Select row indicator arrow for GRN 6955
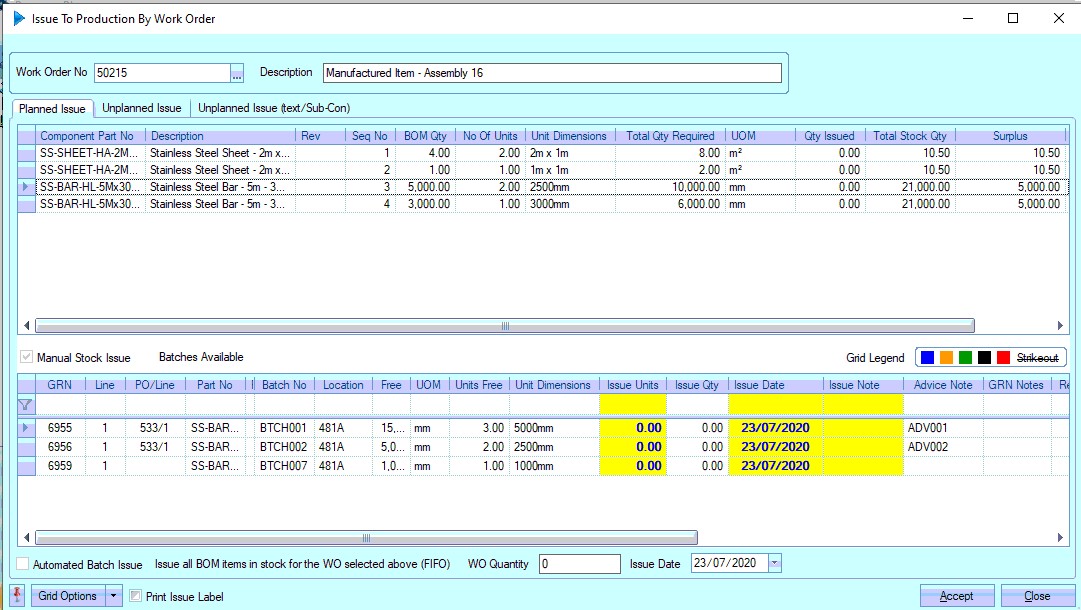Viewport: 1081px width, 610px height. [26, 428]
